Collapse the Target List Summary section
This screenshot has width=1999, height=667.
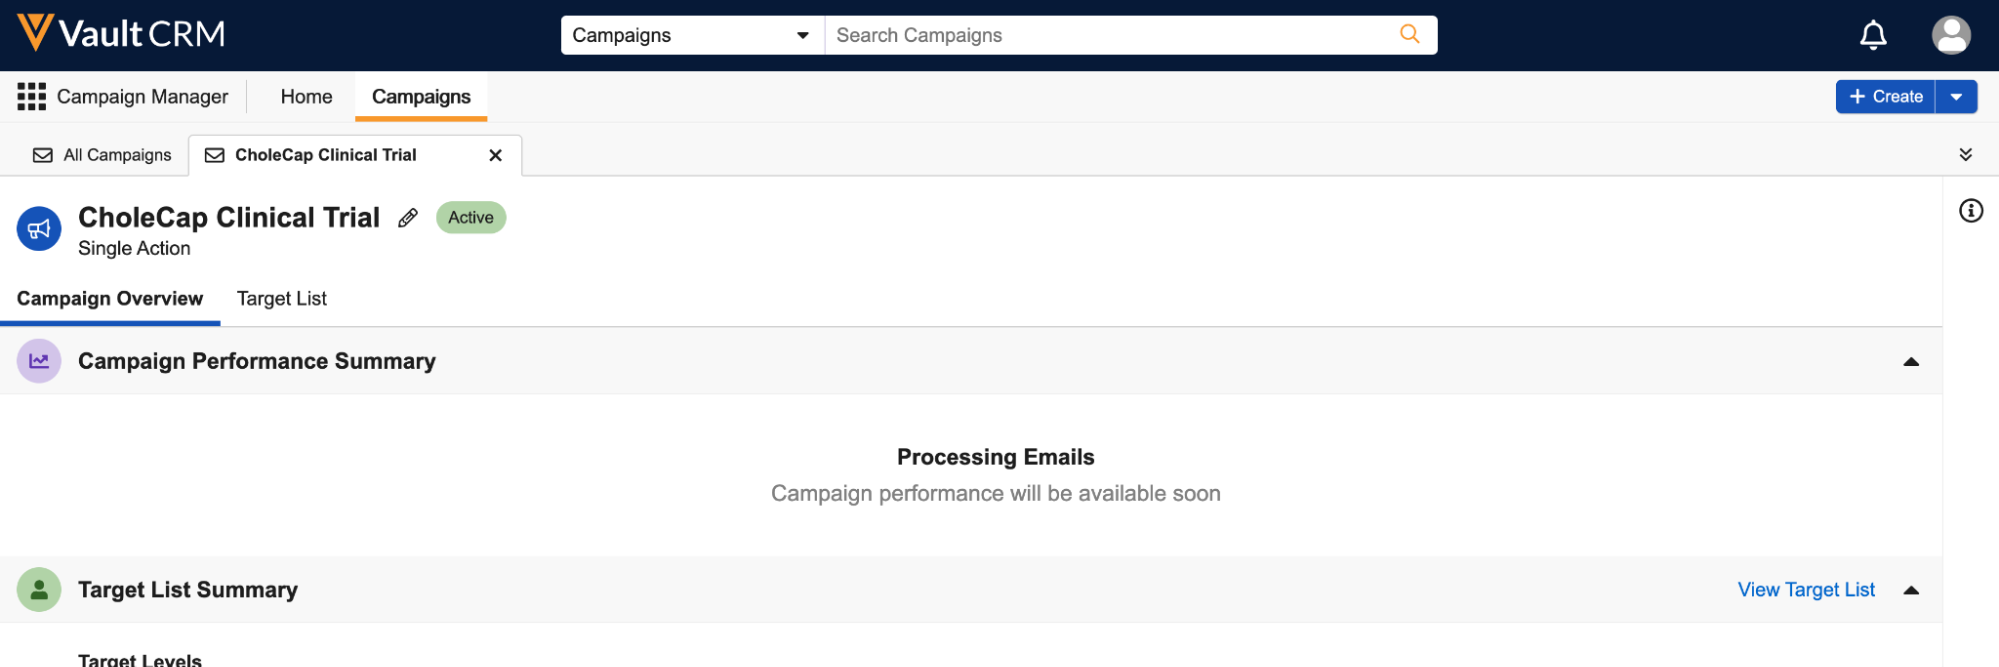[x=1910, y=590]
